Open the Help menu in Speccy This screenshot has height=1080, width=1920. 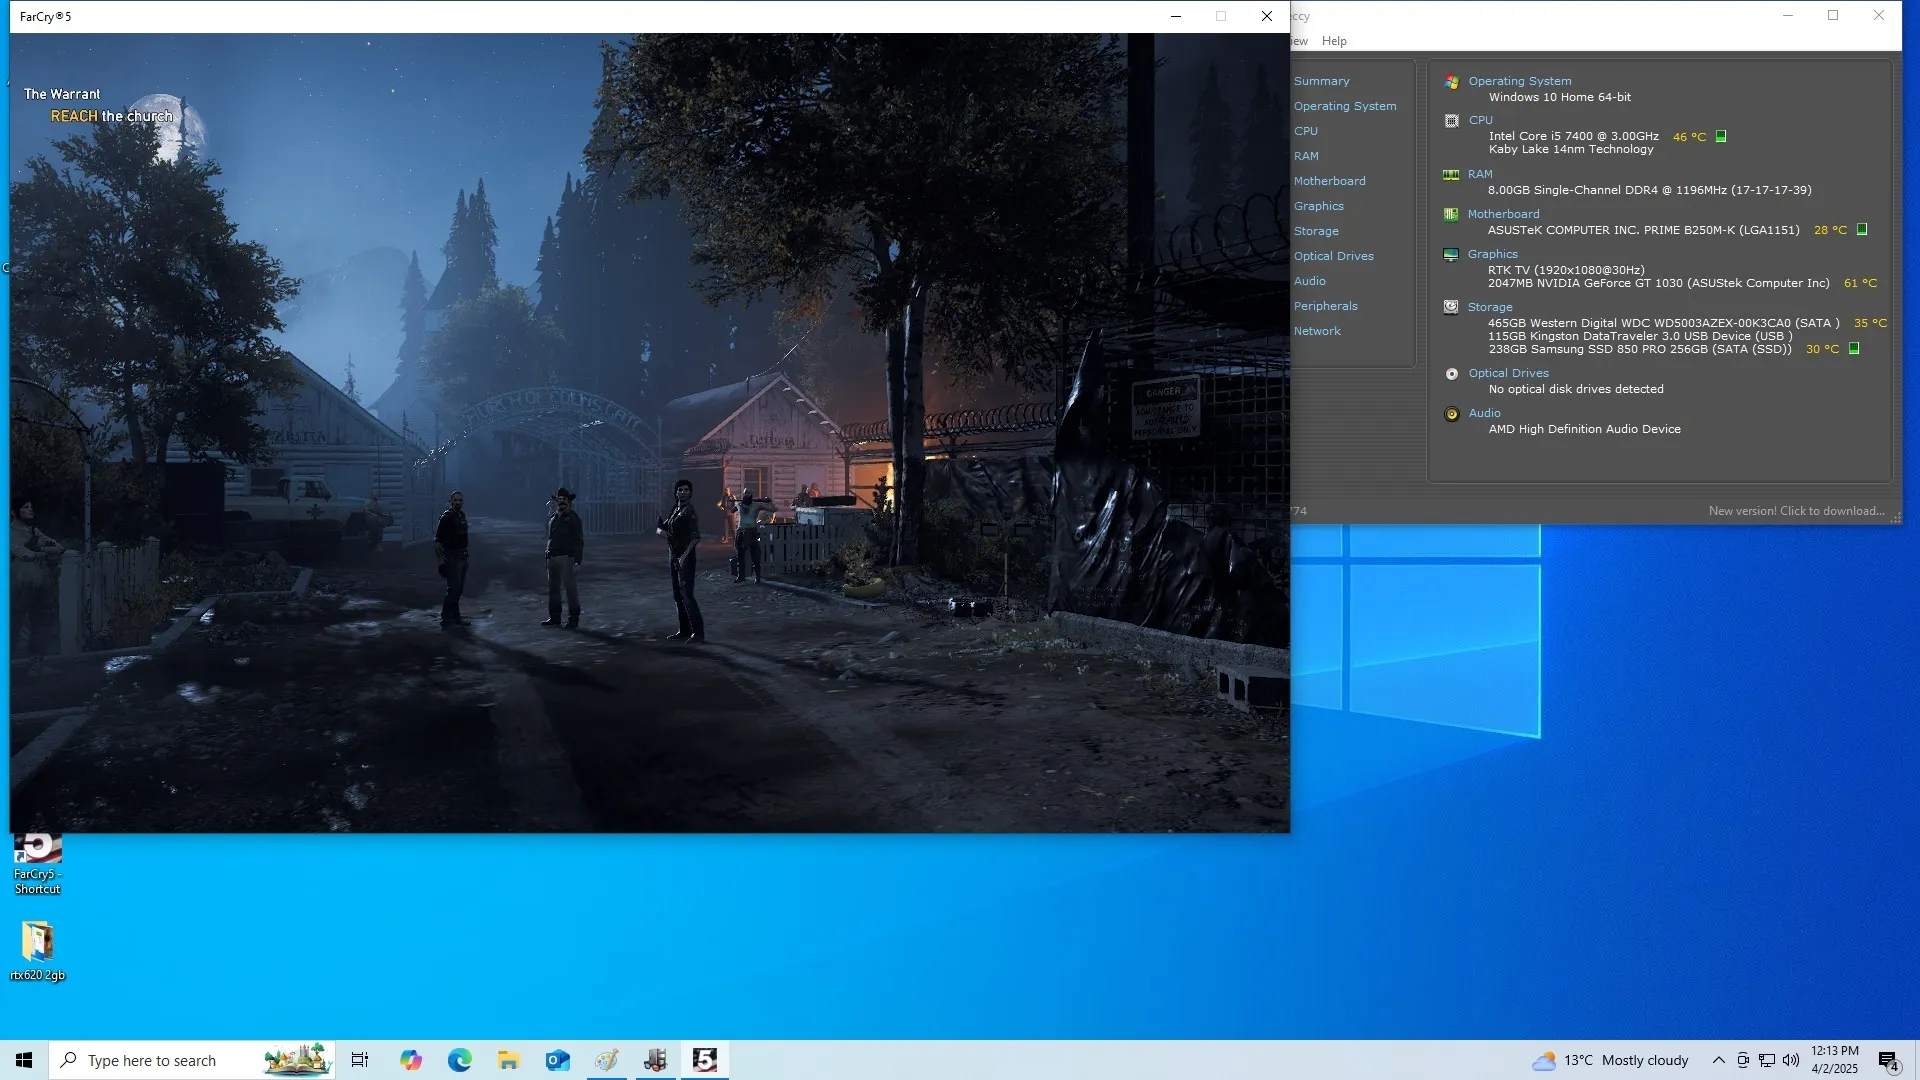[1334, 41]
